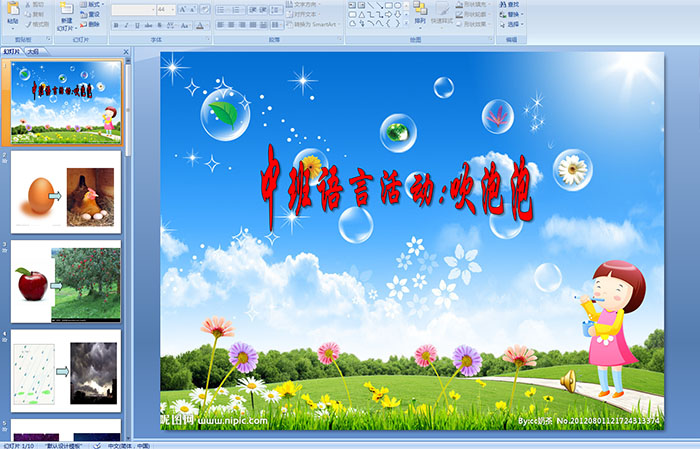This screenshot has height=449, width=700.
Task: Cut the selection with 剪切
Action: [35, 4]
